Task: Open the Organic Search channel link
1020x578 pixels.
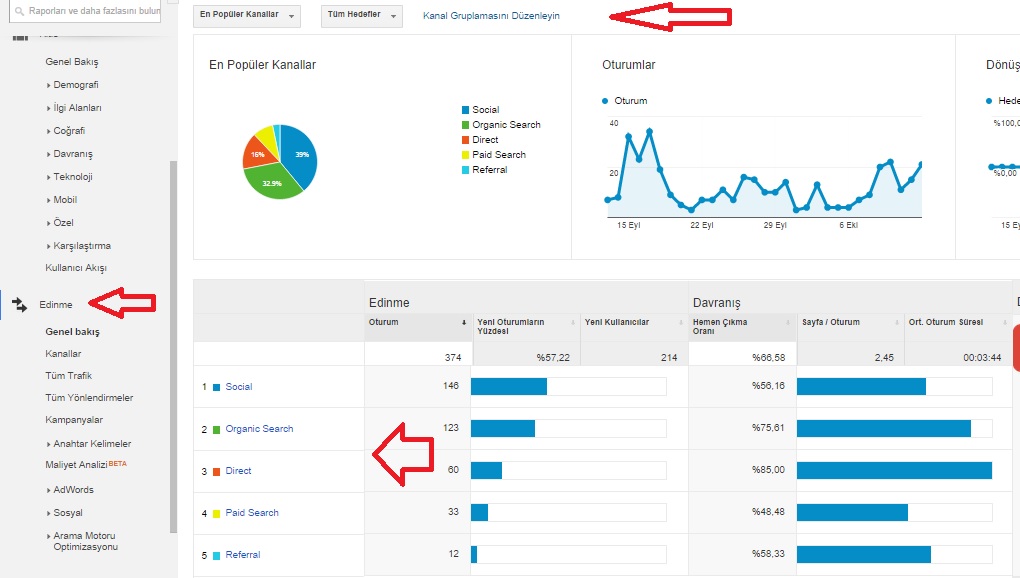Action: (x=259, y=429)
